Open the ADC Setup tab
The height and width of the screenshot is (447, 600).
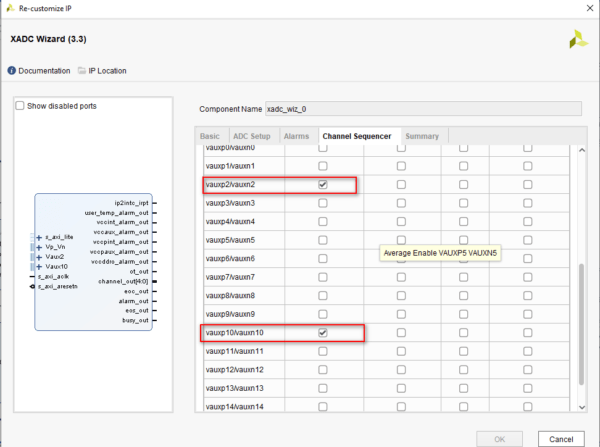pyautogui.click(x=251, y=135)
